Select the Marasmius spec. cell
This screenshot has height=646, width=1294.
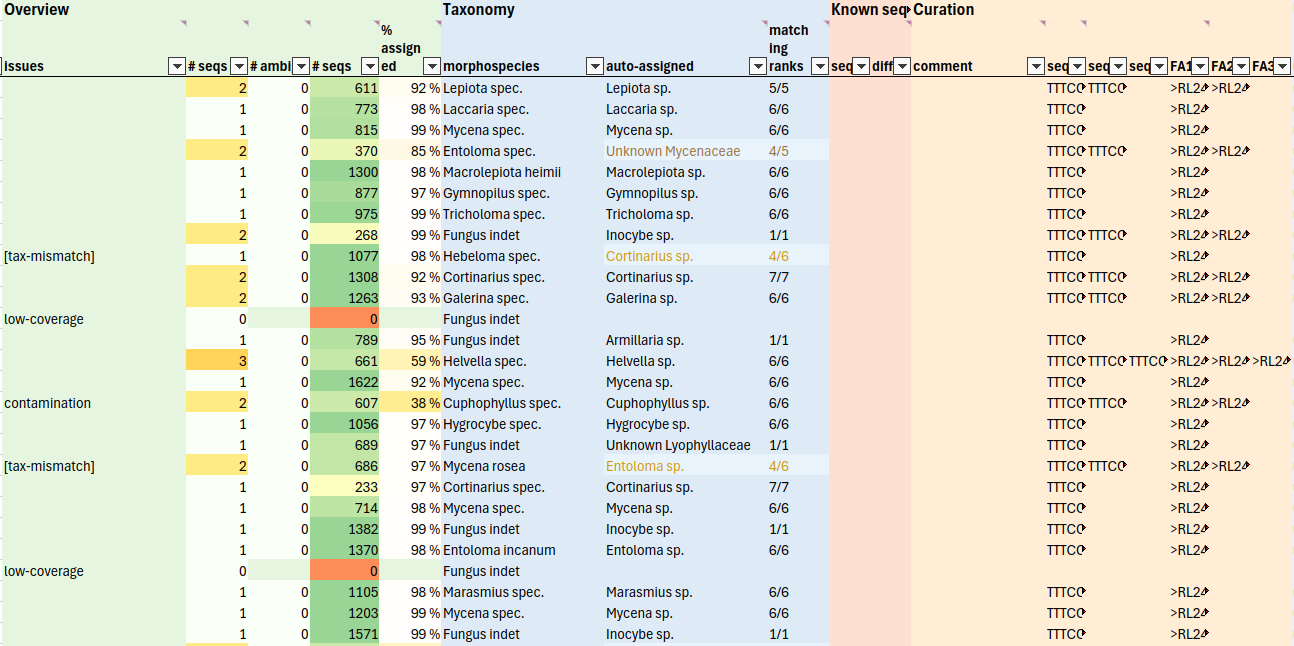522,592
